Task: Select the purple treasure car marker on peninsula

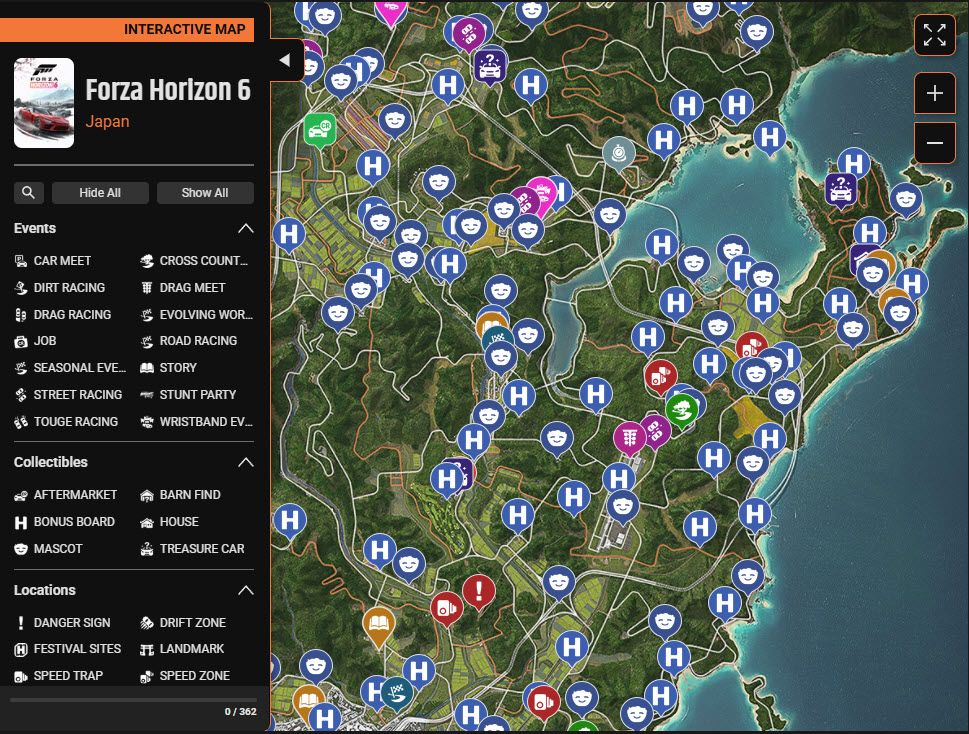Action: (841, 190)
